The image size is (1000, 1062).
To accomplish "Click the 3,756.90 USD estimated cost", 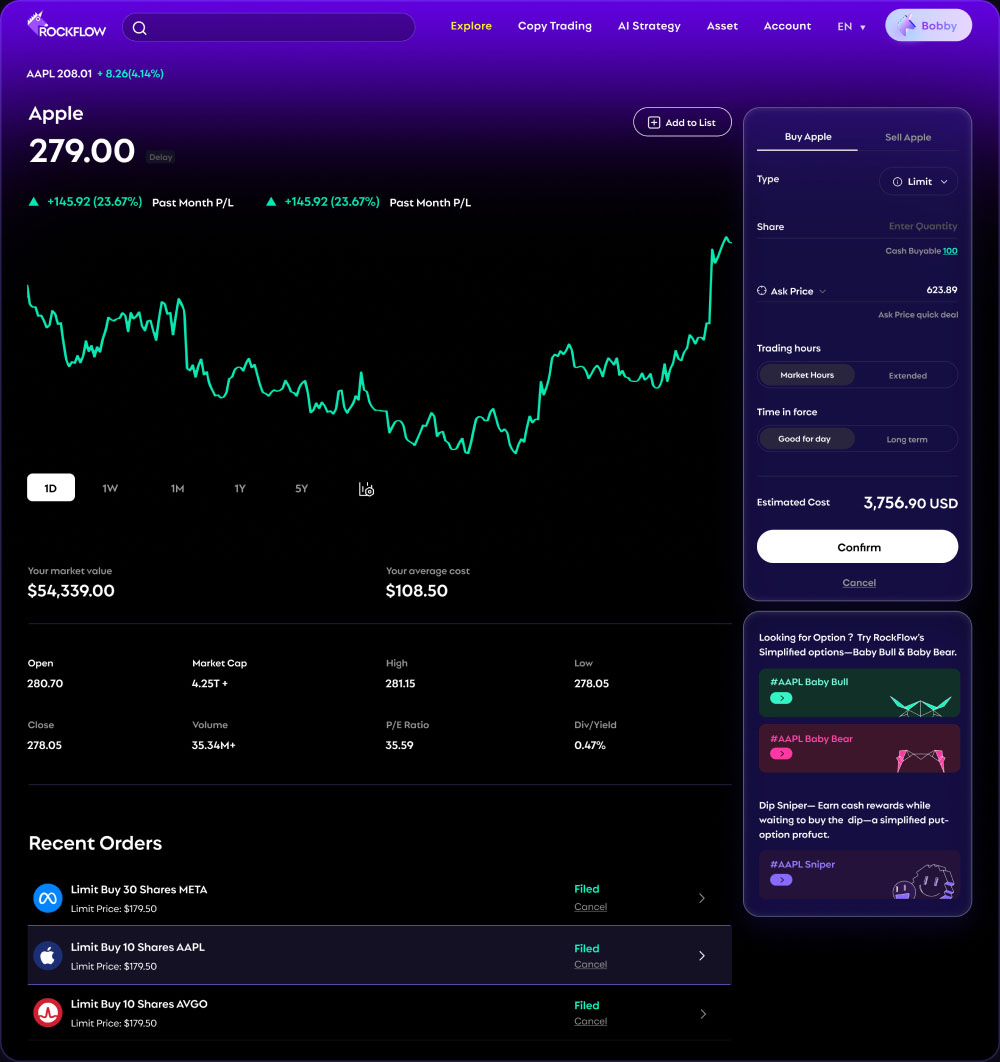I will 911,503.
